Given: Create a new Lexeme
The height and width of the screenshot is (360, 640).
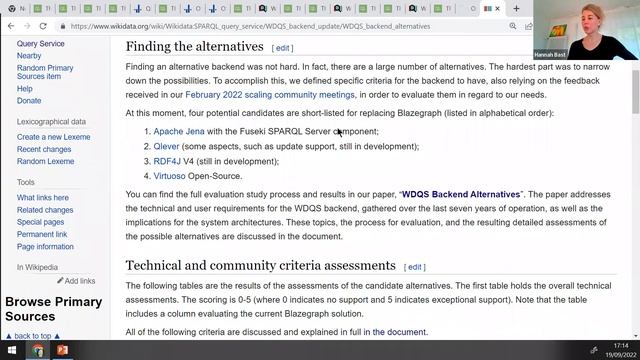Looking at the screenshot, I should click(x=53, y=137).
